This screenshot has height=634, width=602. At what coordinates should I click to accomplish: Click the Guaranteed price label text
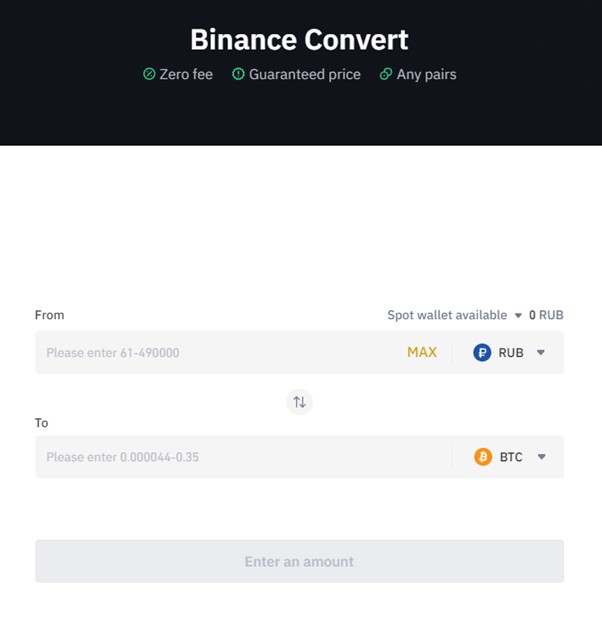305,74
